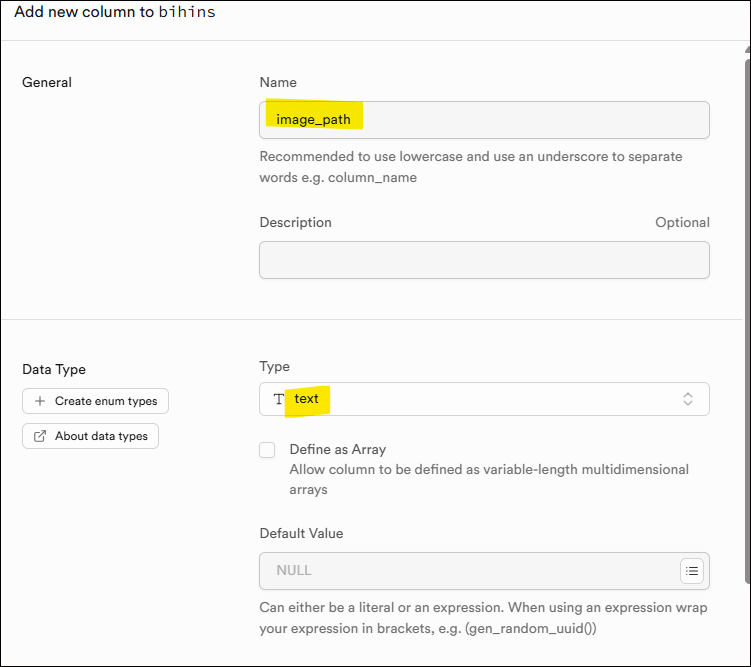Image resolution: width=751 pixels, height=667 pixels.
Task: Click the Add new column to bihins title
Action: tap(115, 12)
